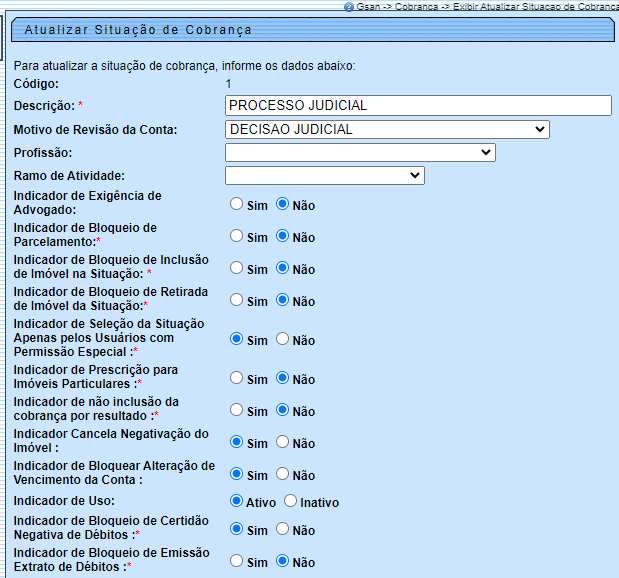Open the Motivo de Revisão da Conta dropdown
The height and width of the screenshot is (578, 619).
pyautogui.click(x=387, y=129)
